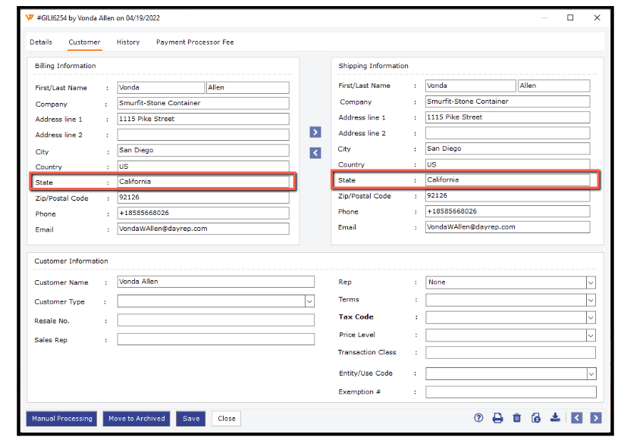This screenshot has height=446, width=624.
Task: Click the void document icon
Action: (536, 418)
